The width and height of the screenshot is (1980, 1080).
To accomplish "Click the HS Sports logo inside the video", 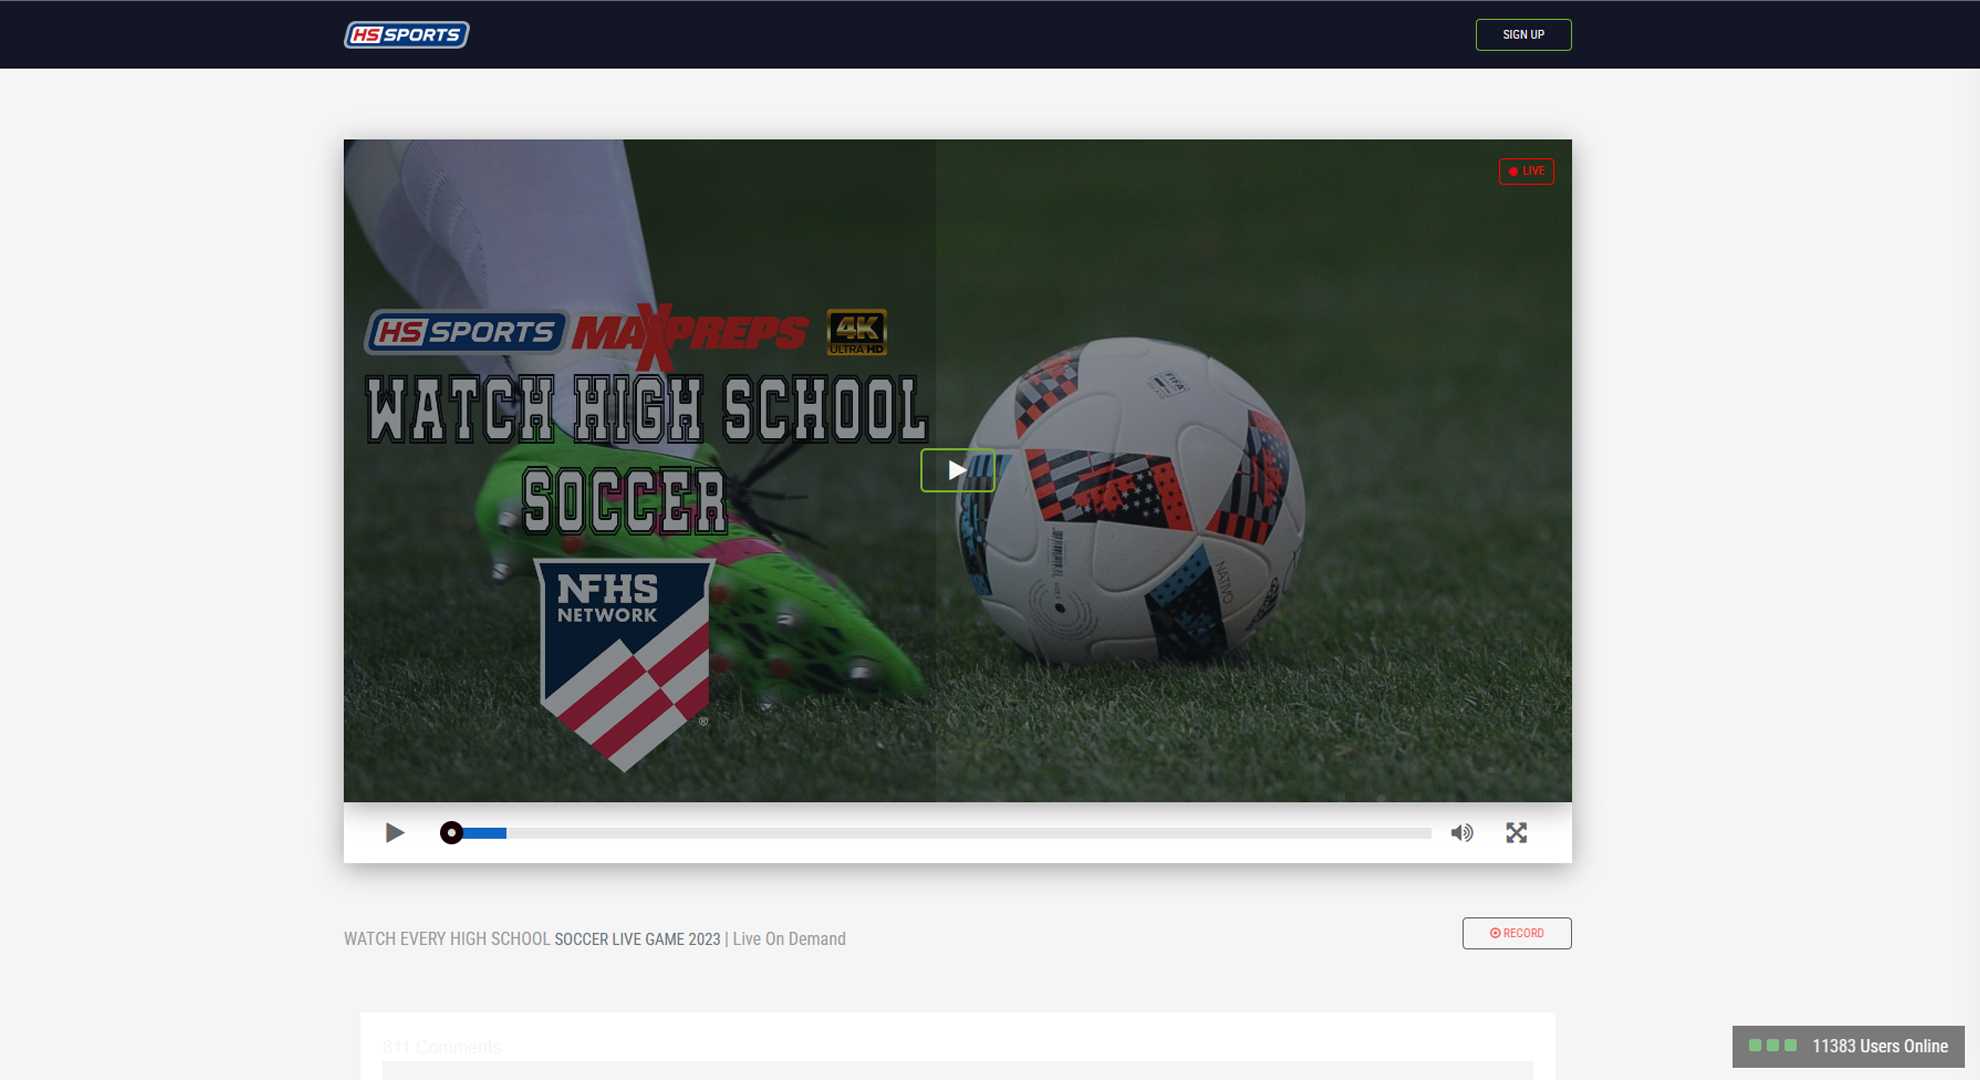I will (466, 332).
